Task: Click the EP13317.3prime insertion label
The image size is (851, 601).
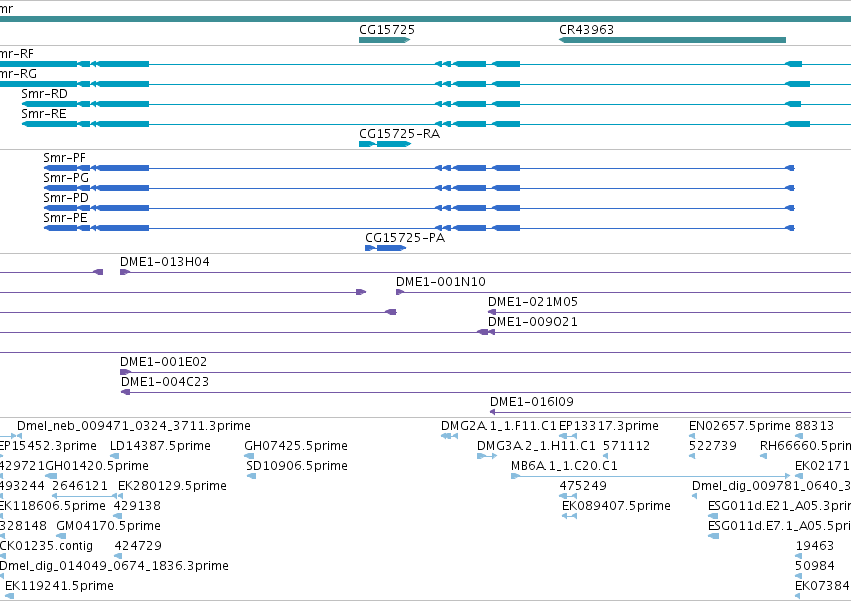Action: (x=609, y=426)
